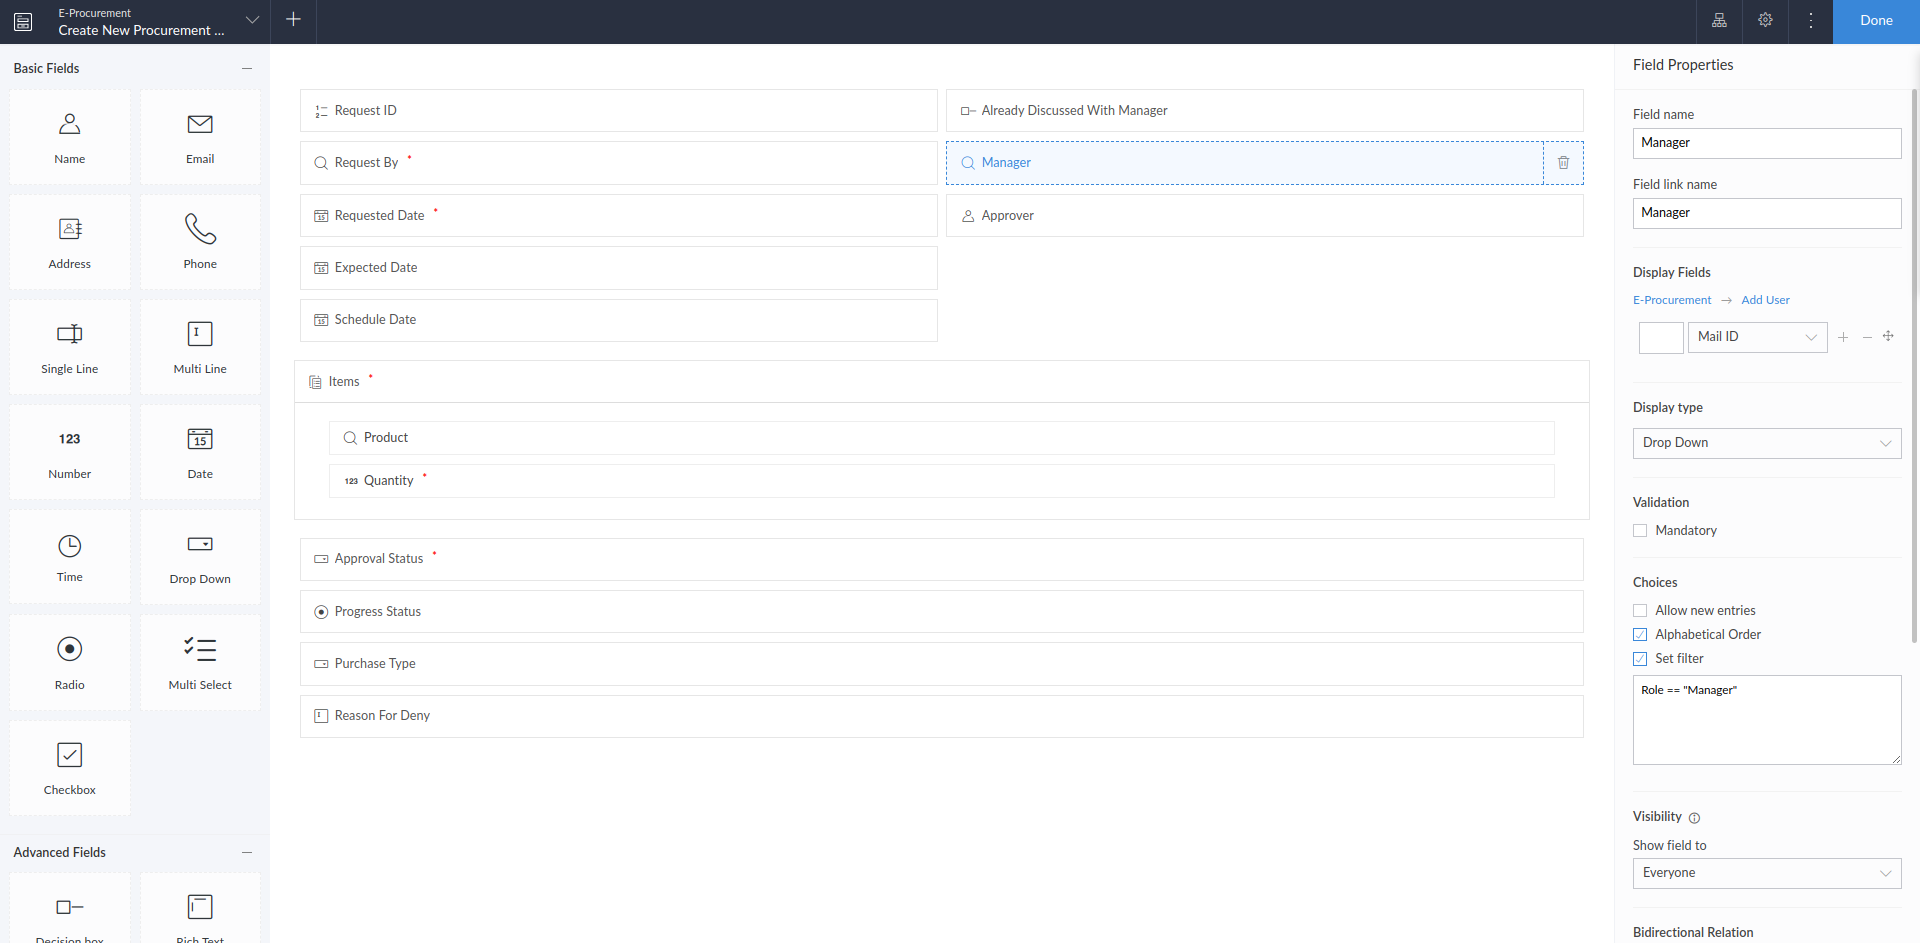Click the Done button to save
The width and height of the screenshot is (1920, 943).
(1875, 20)
